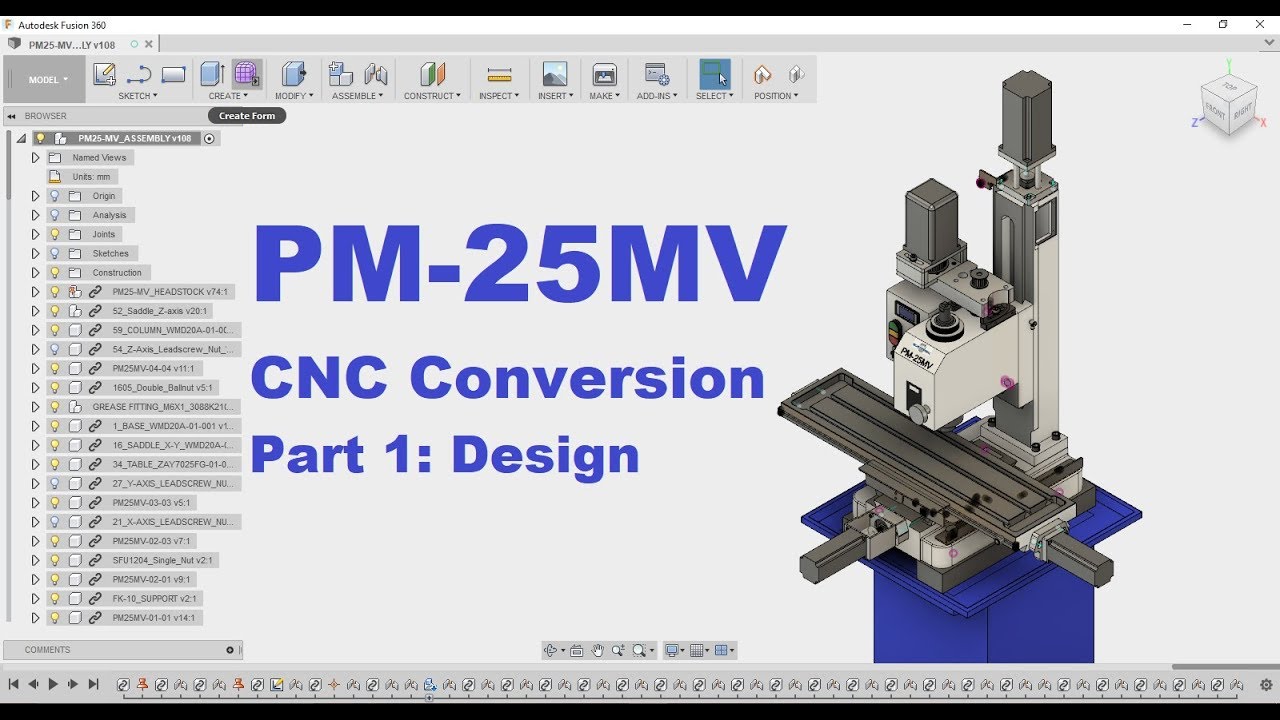Click the Add-Ins scripts icon
The height and width of the screenshot is (720, 1280).
click(x=657, y=74)
